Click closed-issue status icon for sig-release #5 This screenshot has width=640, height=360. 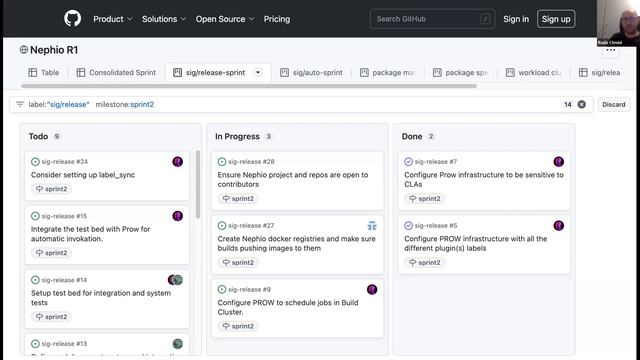(x=408, y=226)
